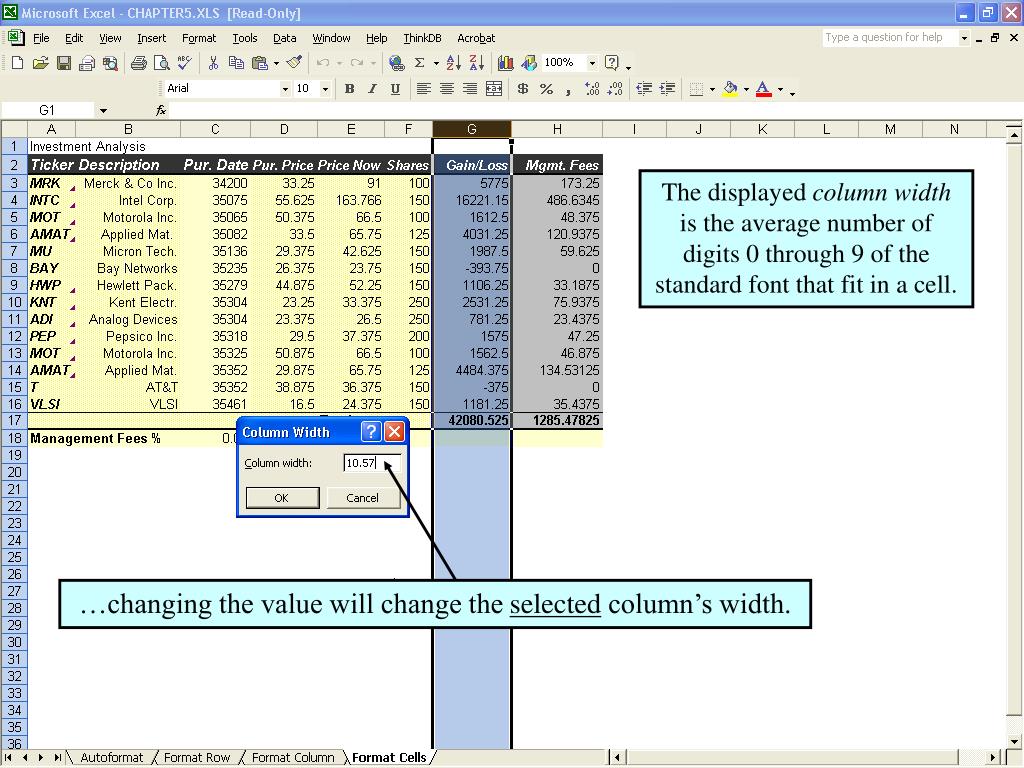Apply the Comma style
The width and height of the screenshot is (1024, 768).
pos(568,89)
